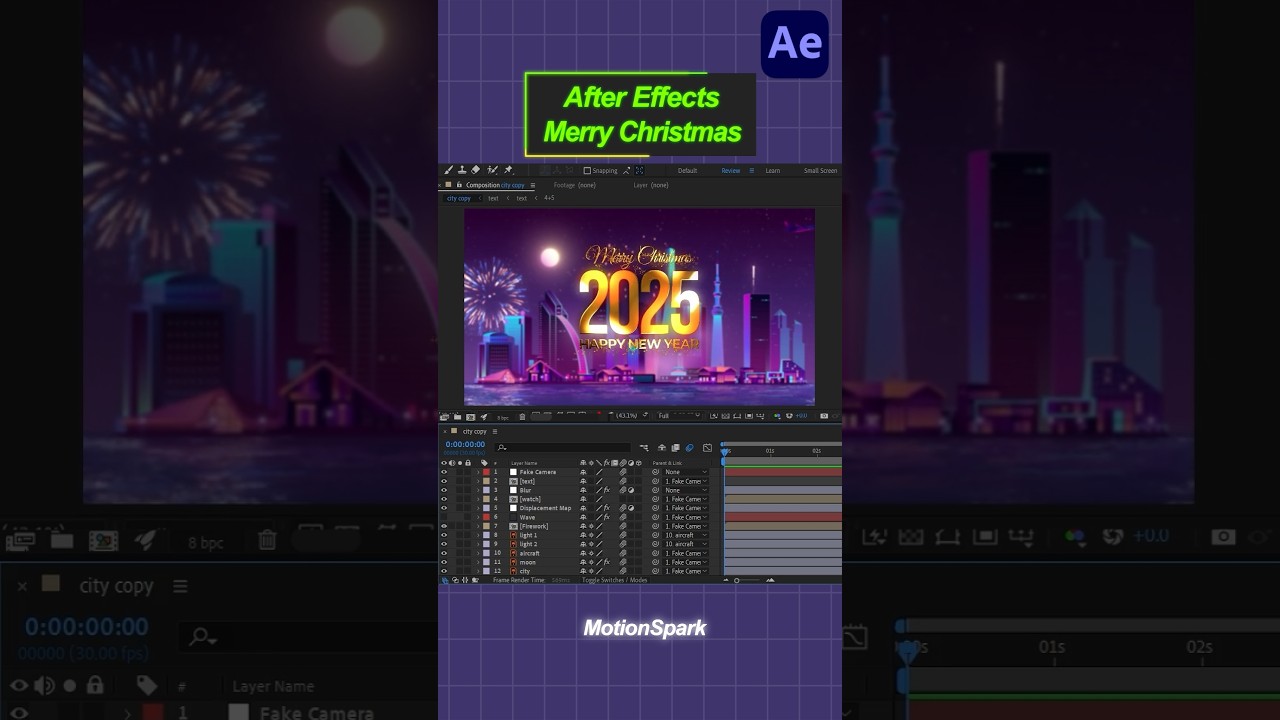Click the label color swatch of [text] layer
Image resolution: width=1280 pixels, height=720 pixels.
pyautogui.click(x=486, y=481)
